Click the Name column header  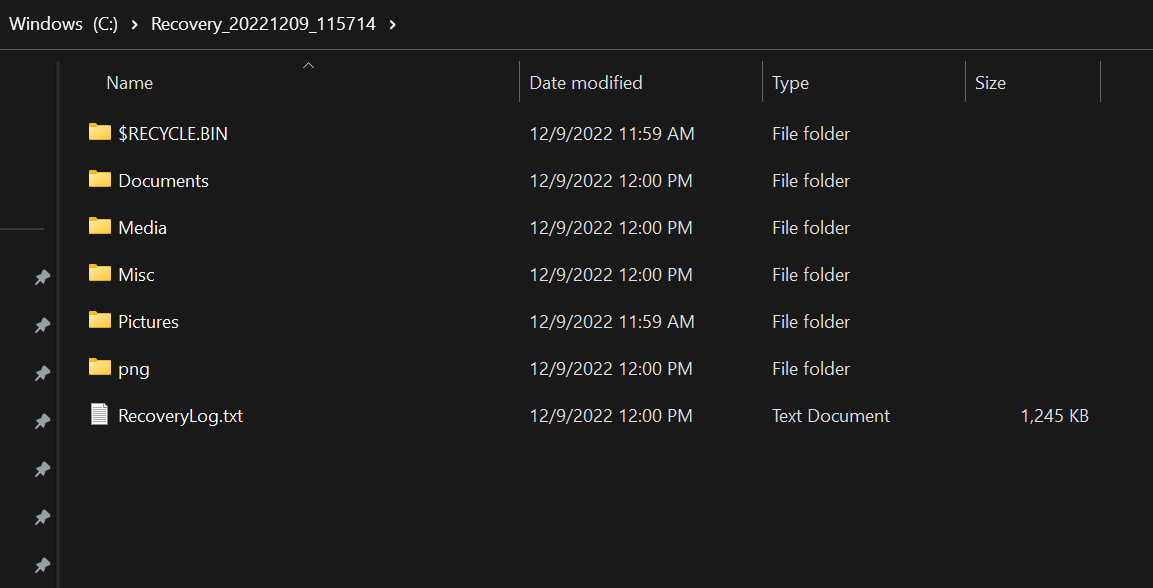pyautogui.click(x=130, y=83)
